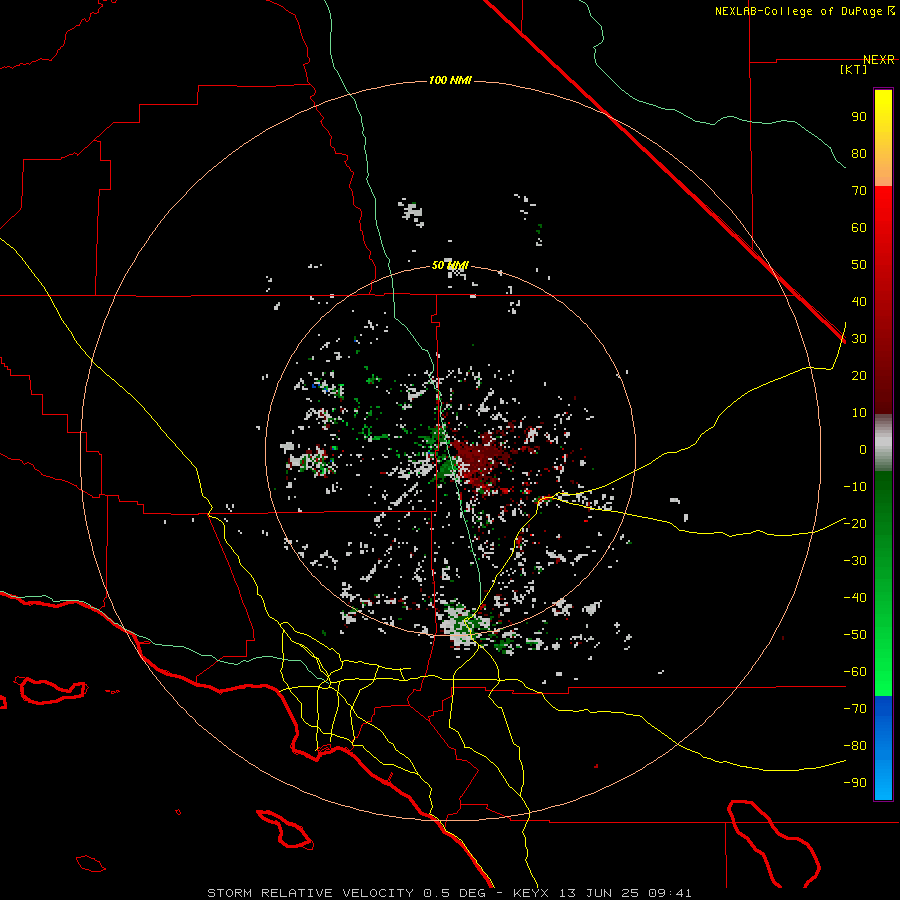Click the -30 value on velocity scale
Viewport: 900px width, 900px height.
point(855,561)
